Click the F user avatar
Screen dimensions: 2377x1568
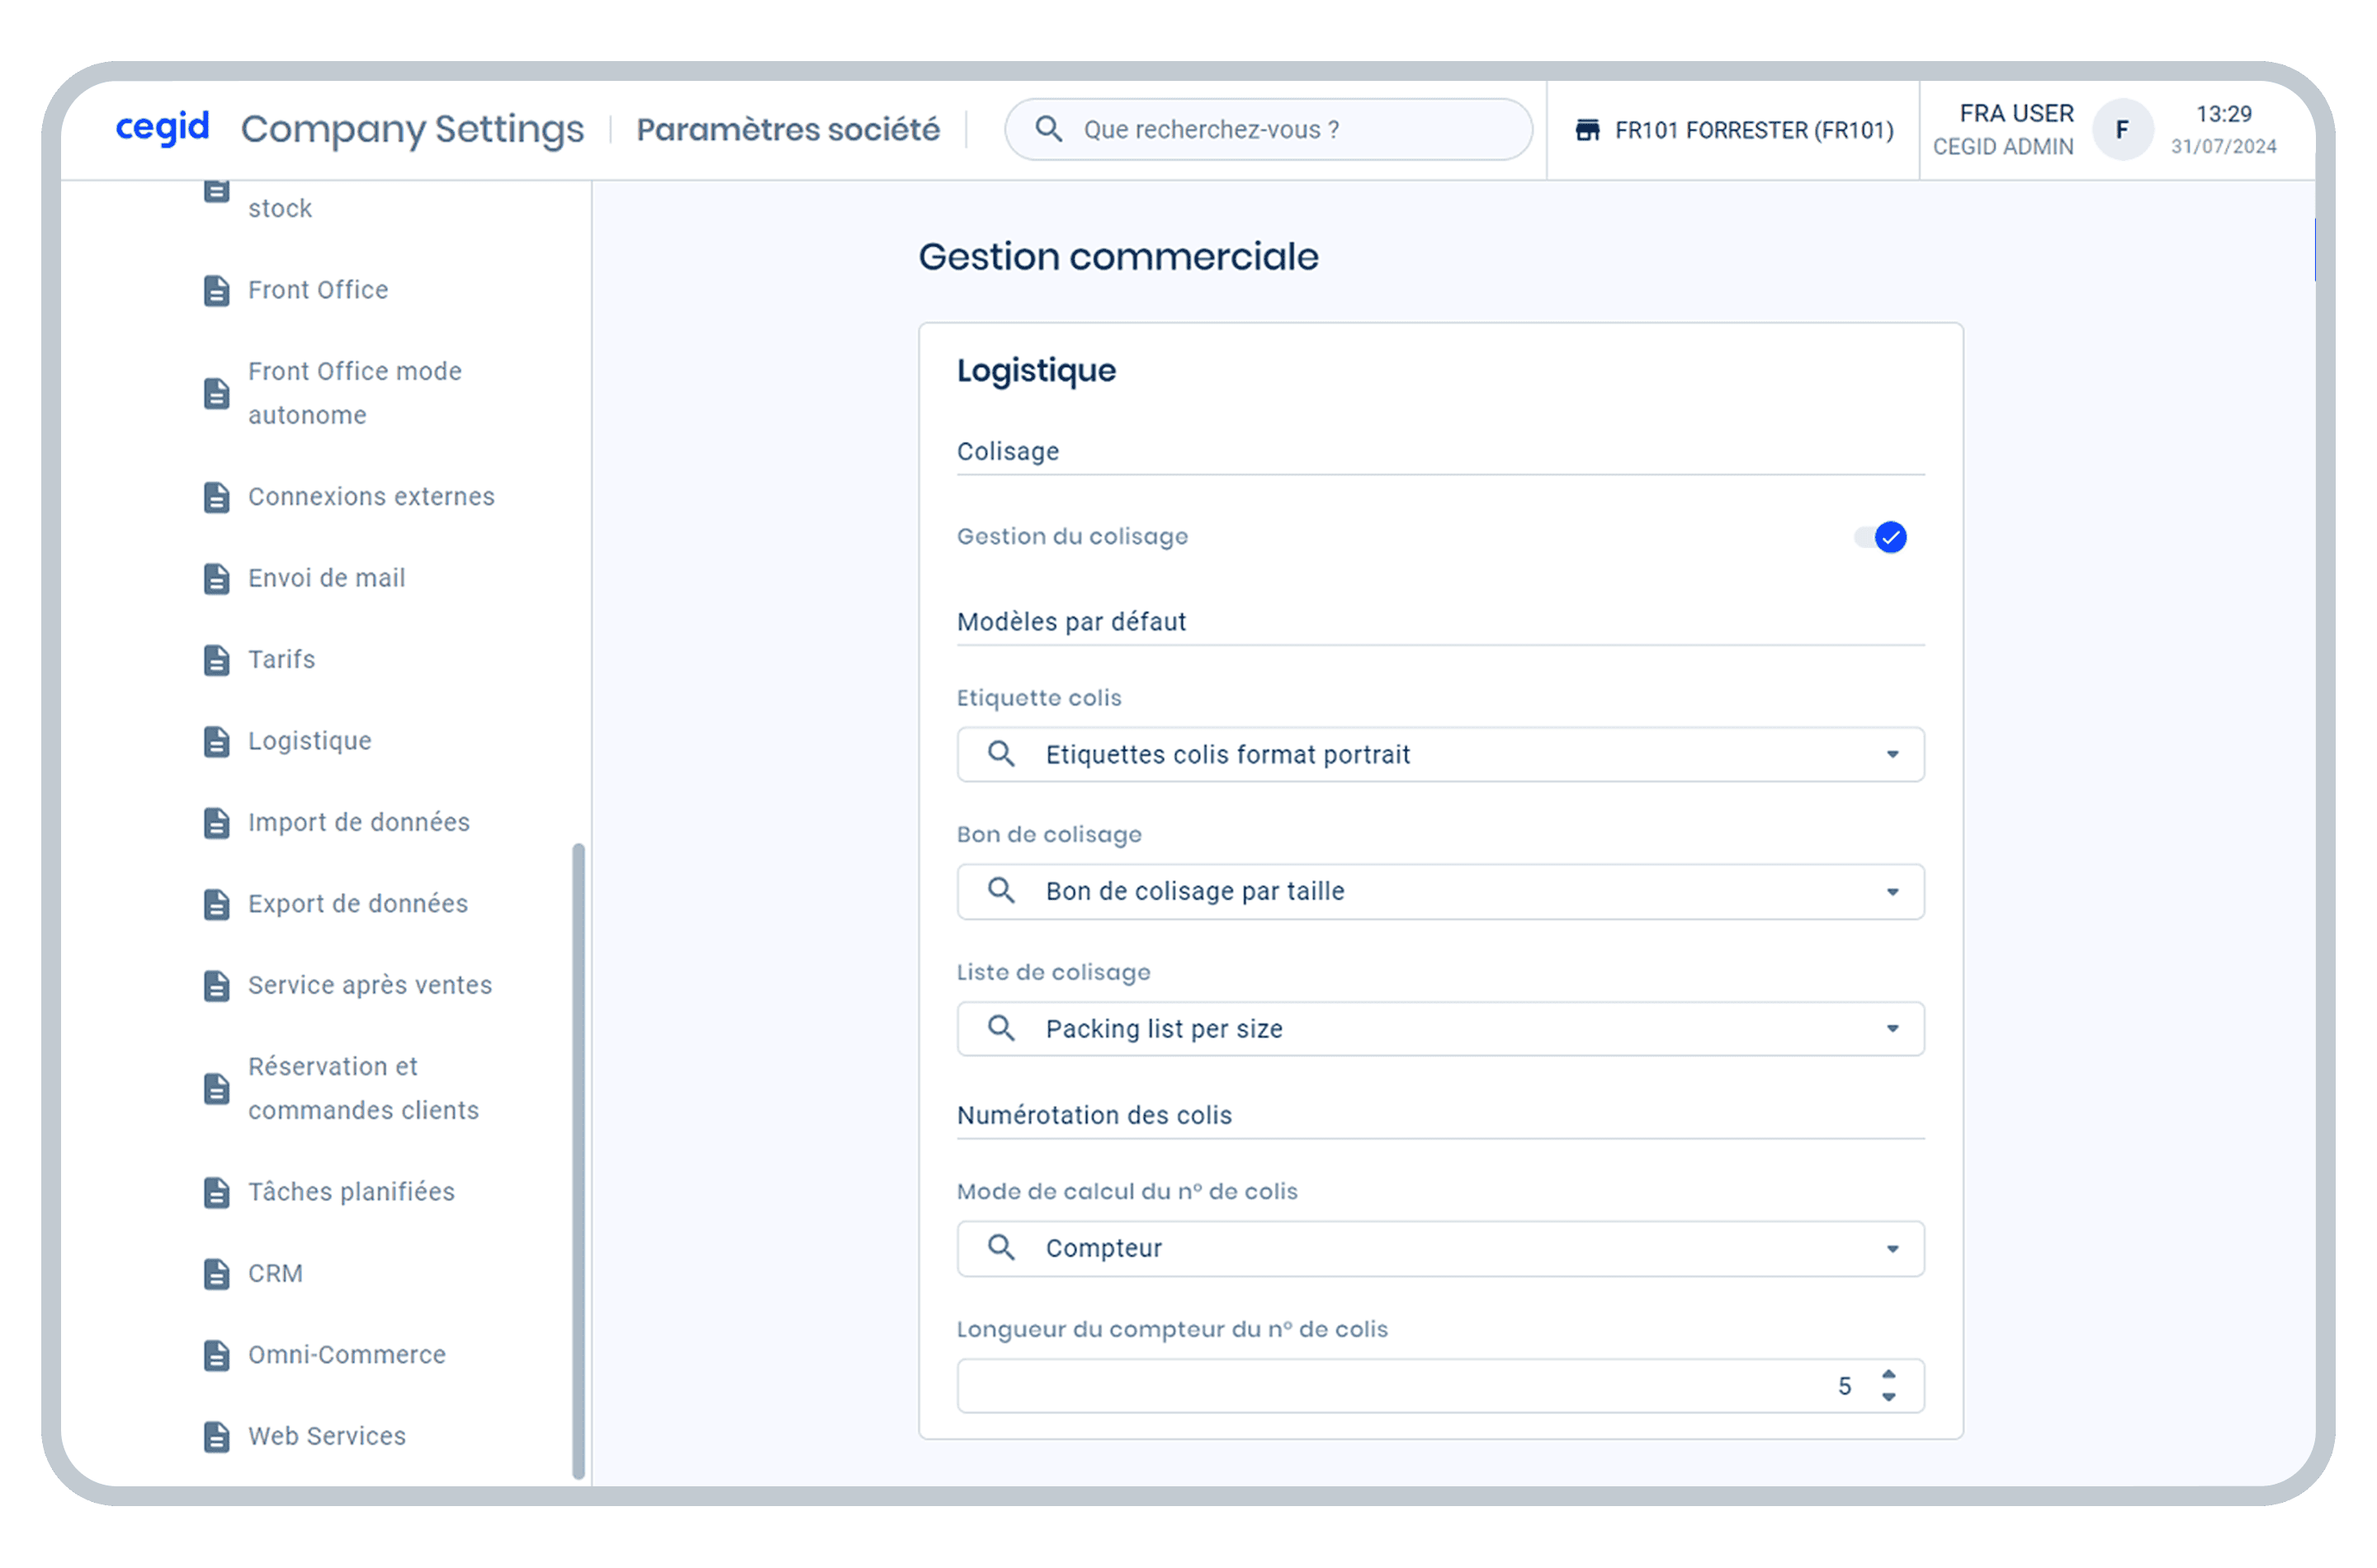coord(2123,130)
